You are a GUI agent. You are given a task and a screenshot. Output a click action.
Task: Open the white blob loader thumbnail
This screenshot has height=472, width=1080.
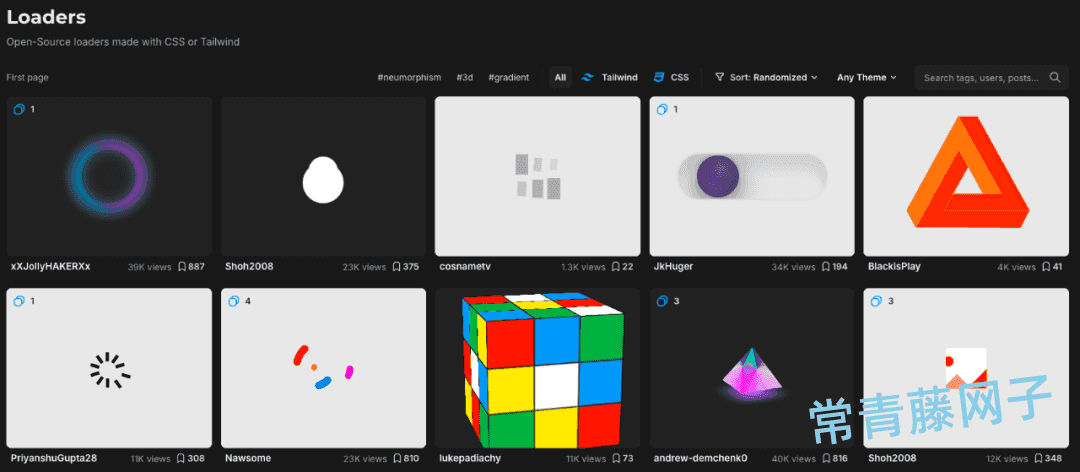(x=324, y=176)
